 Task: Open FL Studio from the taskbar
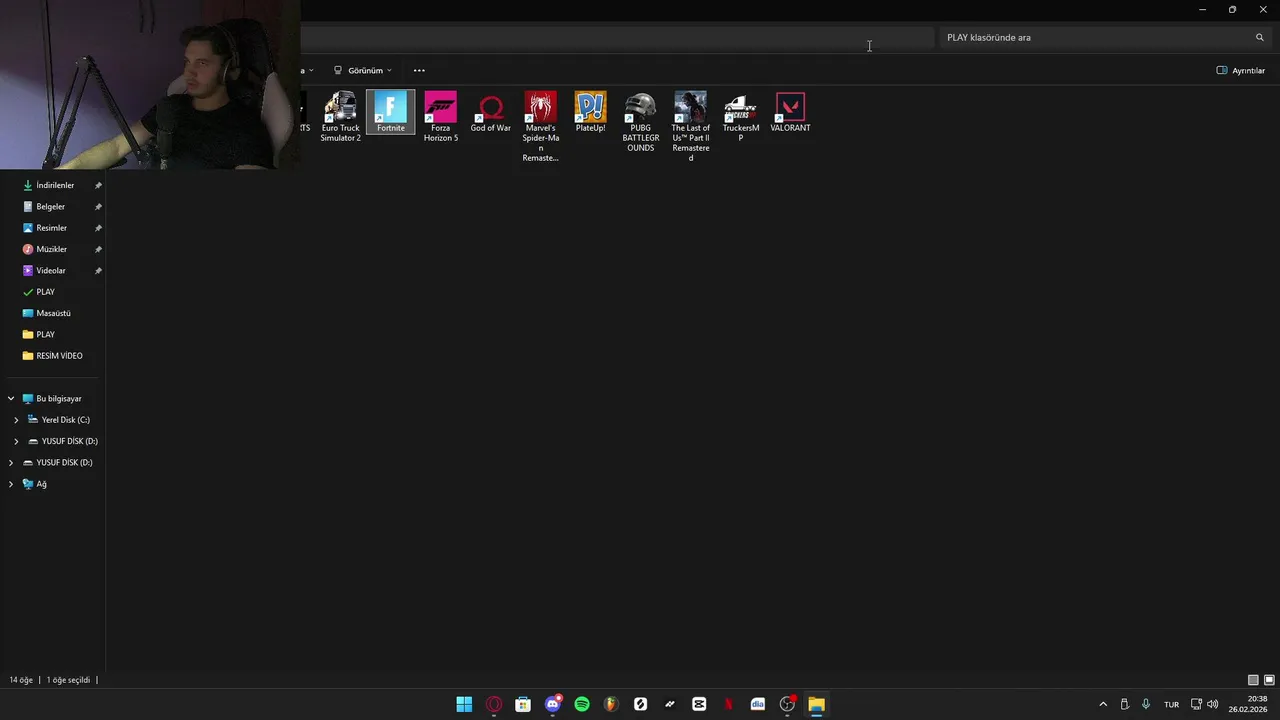click(611, 704)
